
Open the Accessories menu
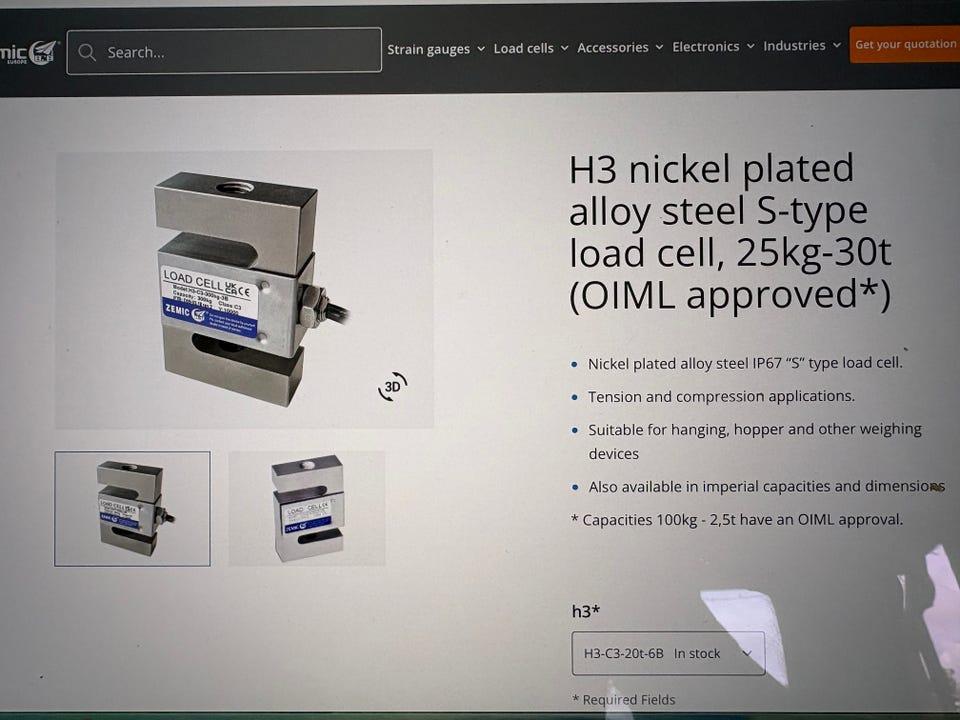(x=620, y=47)
